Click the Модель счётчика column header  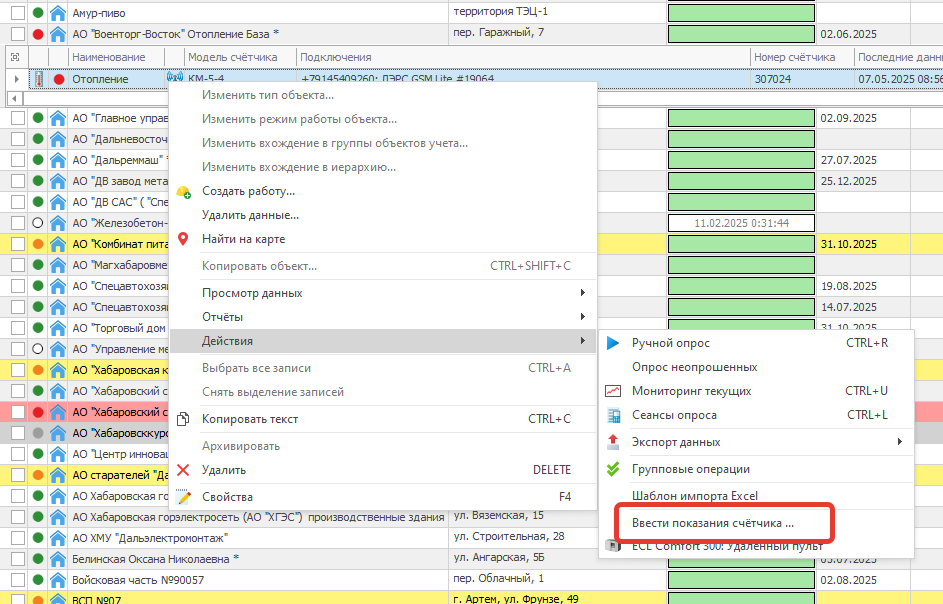[x=233, y=57]
